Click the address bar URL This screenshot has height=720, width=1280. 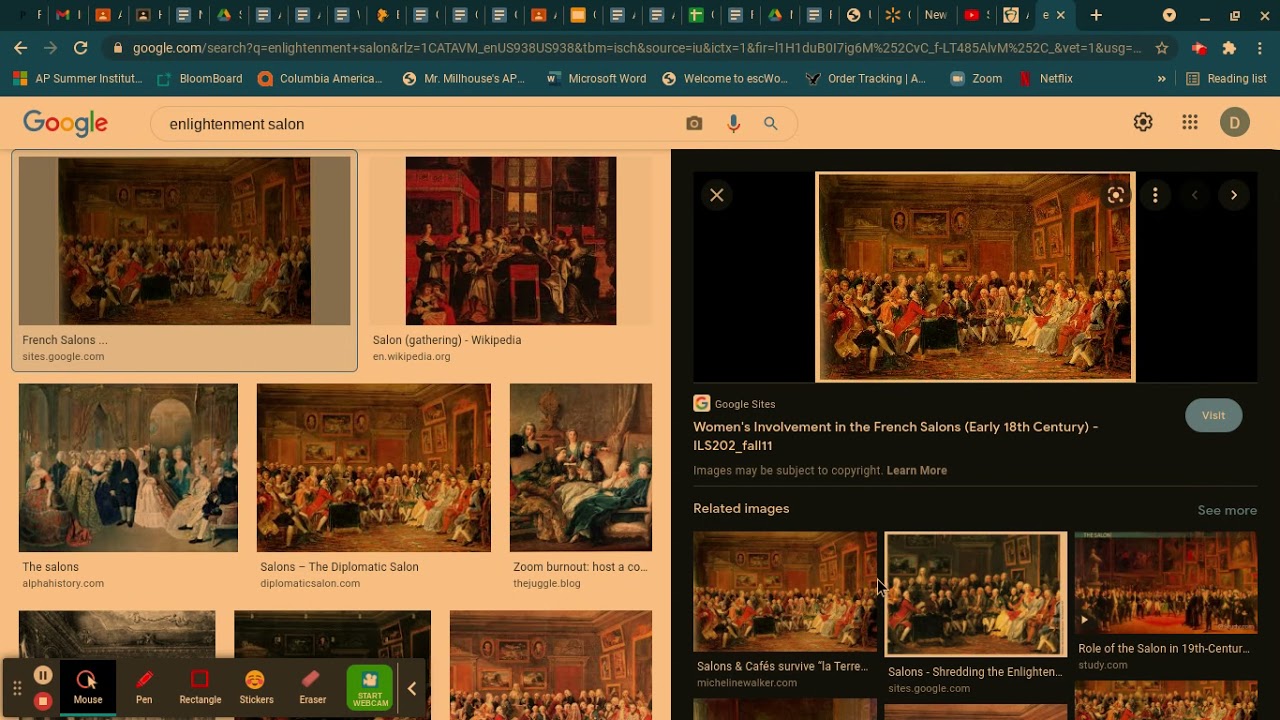coord(636,47)
